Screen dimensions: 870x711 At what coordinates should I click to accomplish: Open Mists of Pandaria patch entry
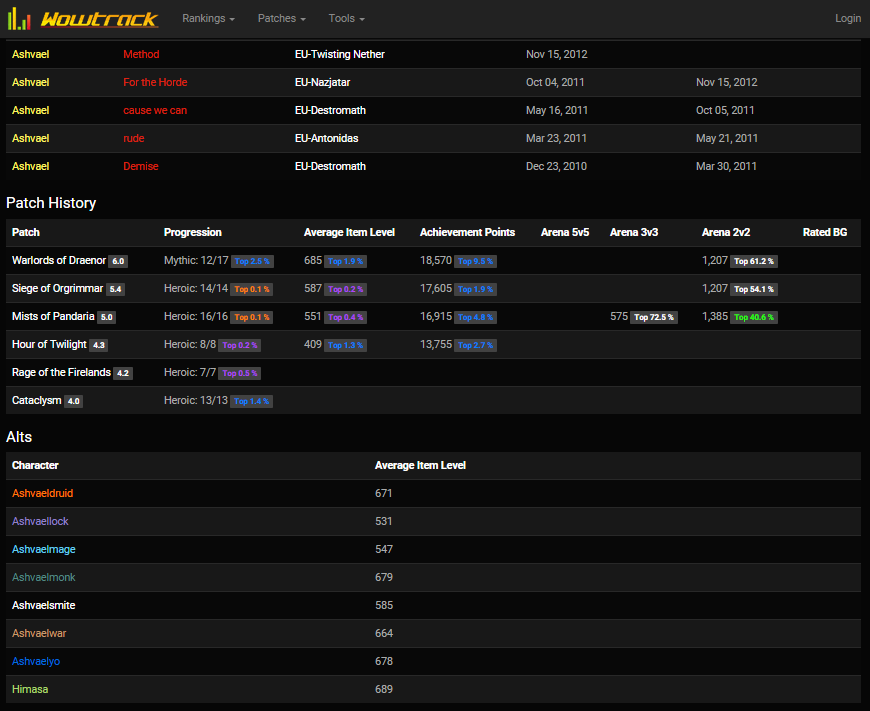53,316
